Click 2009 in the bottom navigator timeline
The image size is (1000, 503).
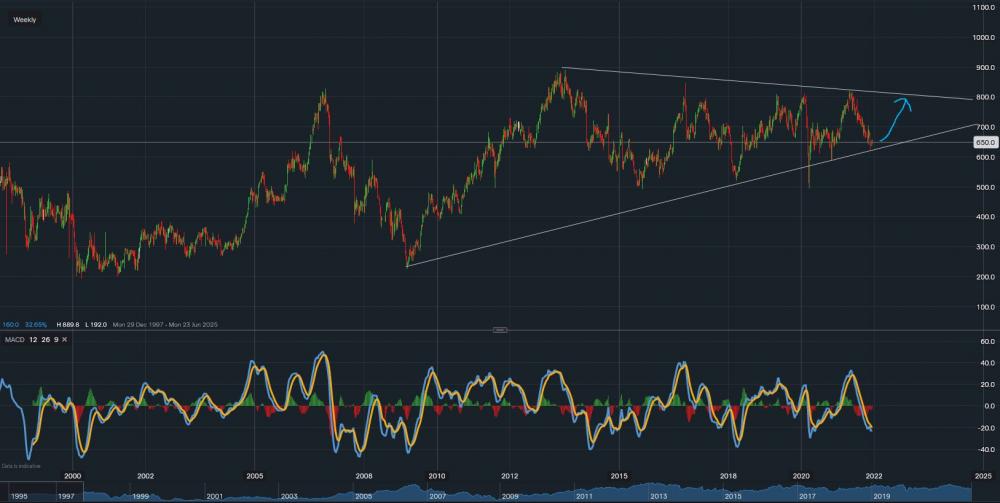(510, 496)
